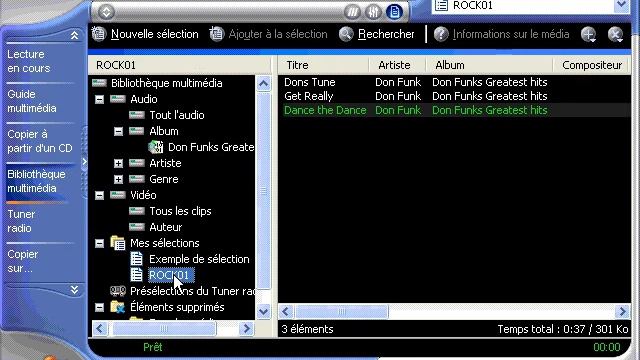Expand the Artiste tree node
The image size is (640, 360).
point(118,163)
